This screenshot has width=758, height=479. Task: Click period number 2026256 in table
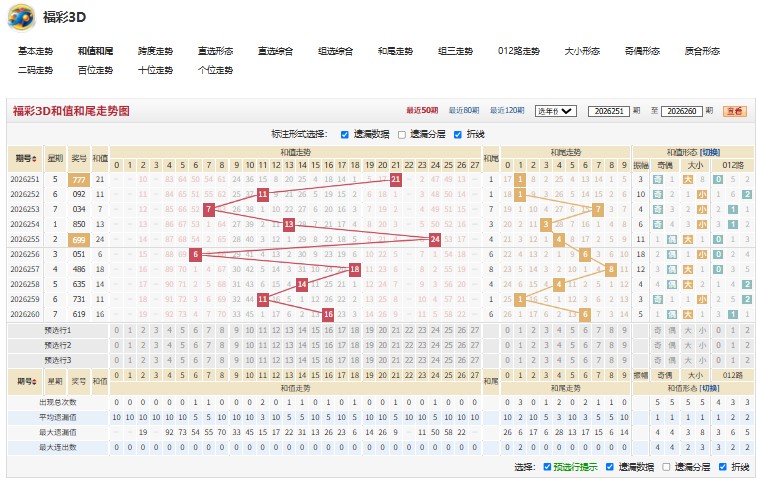(25, 254)
